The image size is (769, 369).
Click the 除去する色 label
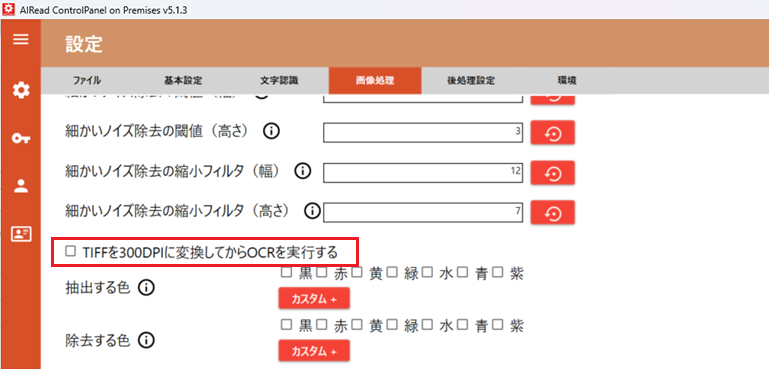coord(98,340)
